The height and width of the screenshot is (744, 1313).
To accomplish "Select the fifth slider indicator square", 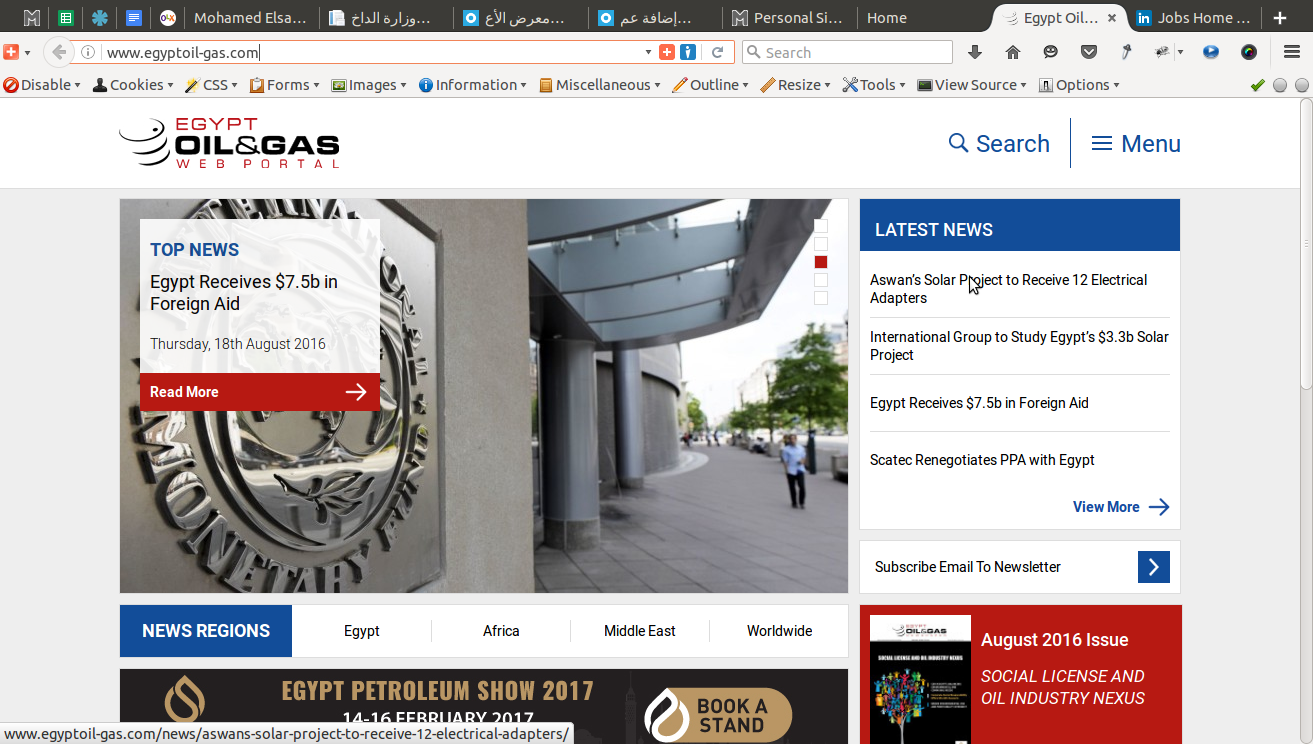I will click(x=821, y=298).
